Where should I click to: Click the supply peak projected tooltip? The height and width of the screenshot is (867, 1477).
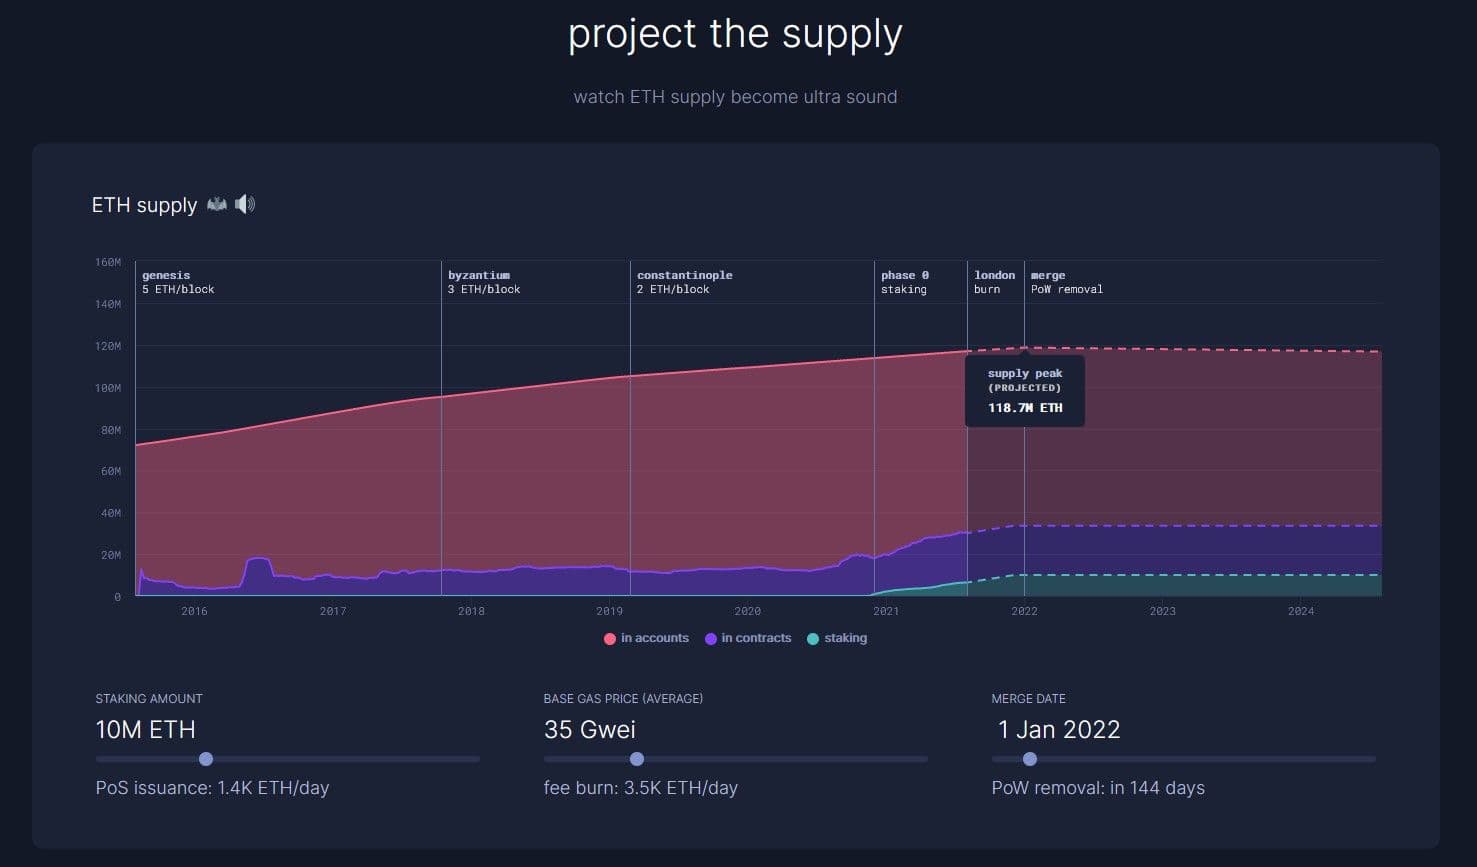click(1025, 391)
